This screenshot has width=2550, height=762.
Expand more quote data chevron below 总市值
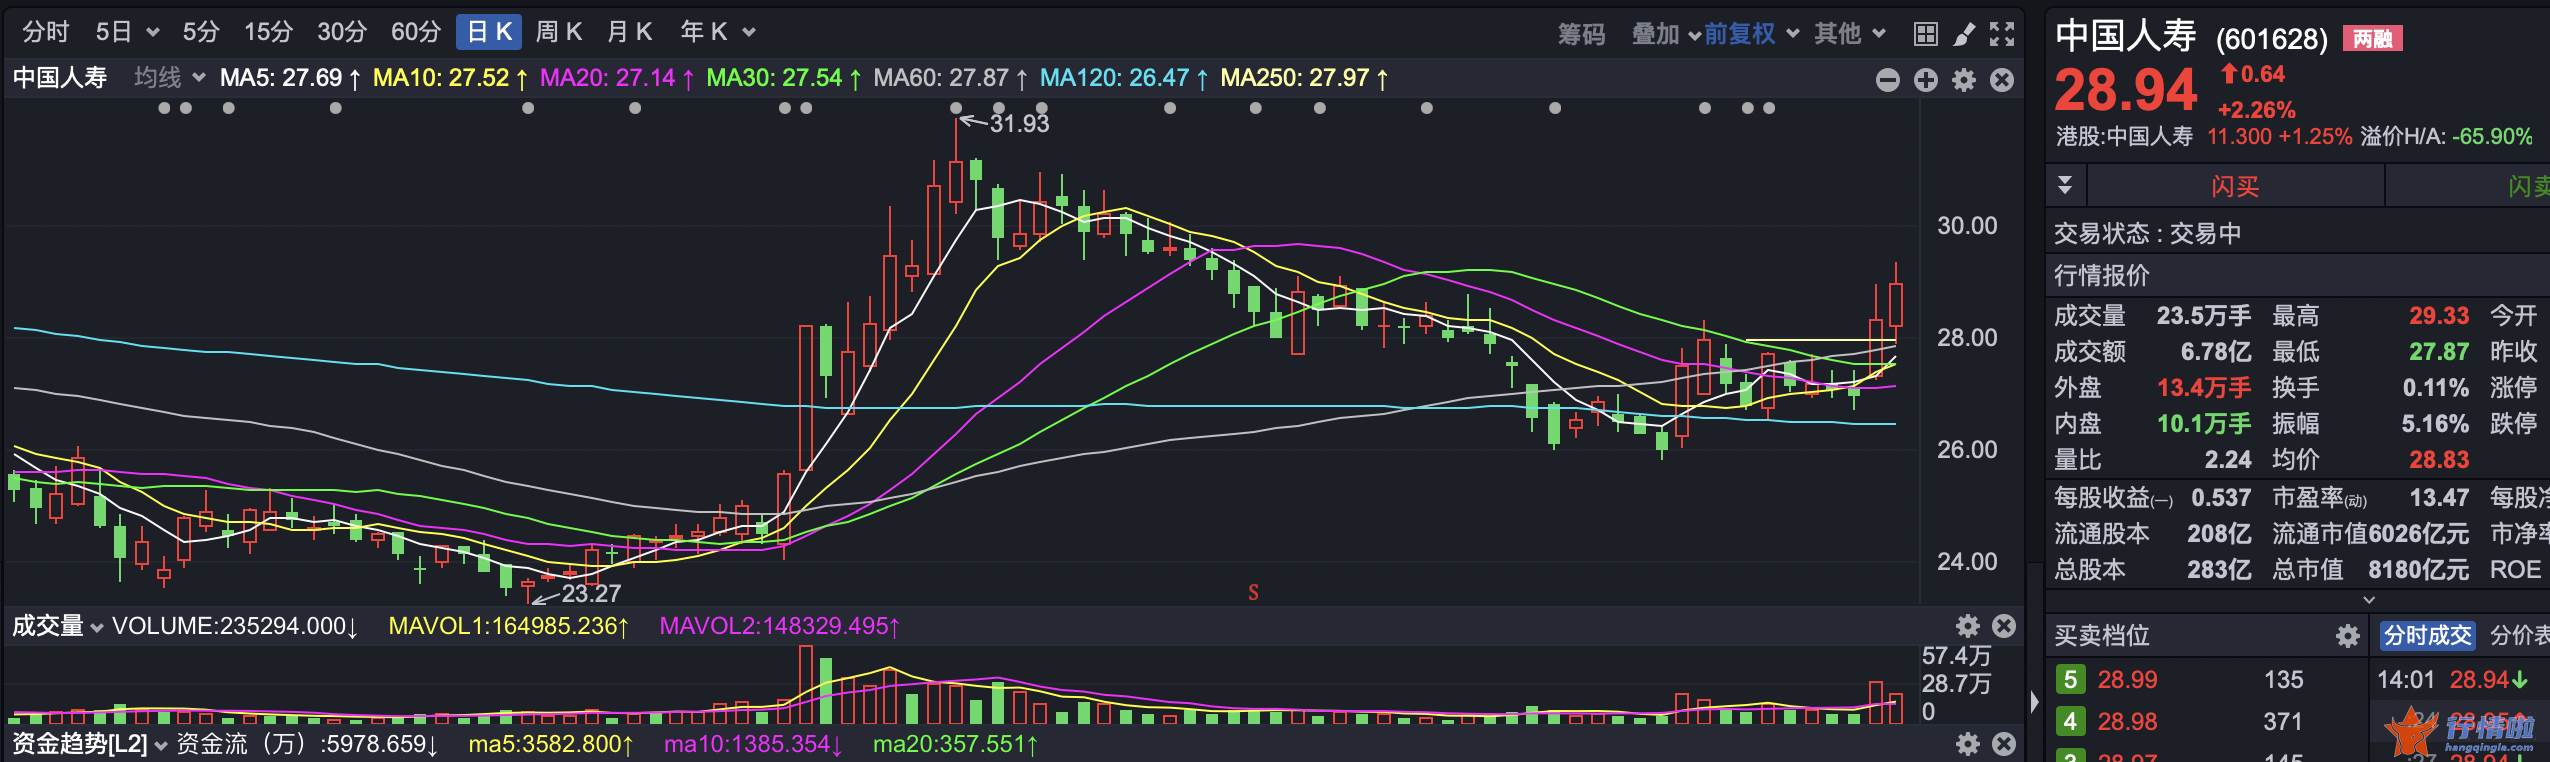point(2368,600)
